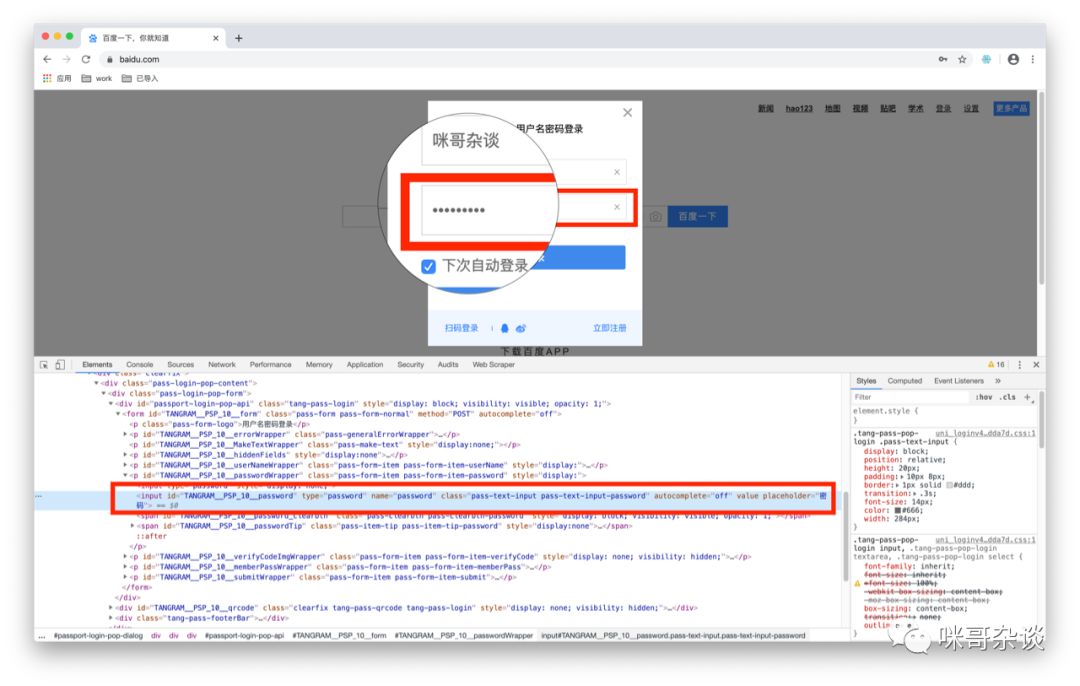Click the saved password key icon
Image resolution: width=1080 pixels, height=686 pixels.
click(x=943, y=59)
